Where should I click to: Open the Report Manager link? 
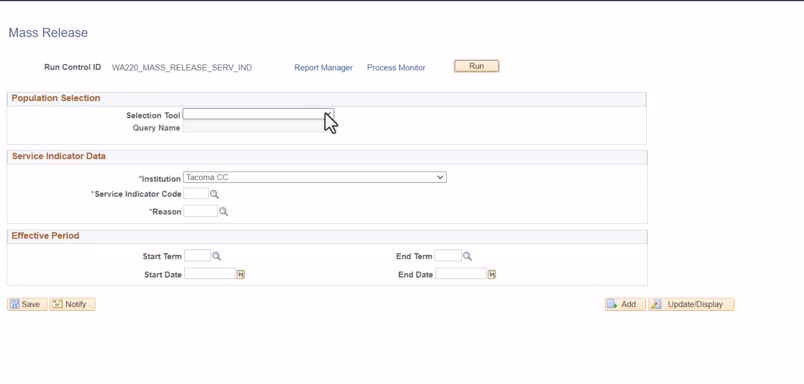coord(324,68)
